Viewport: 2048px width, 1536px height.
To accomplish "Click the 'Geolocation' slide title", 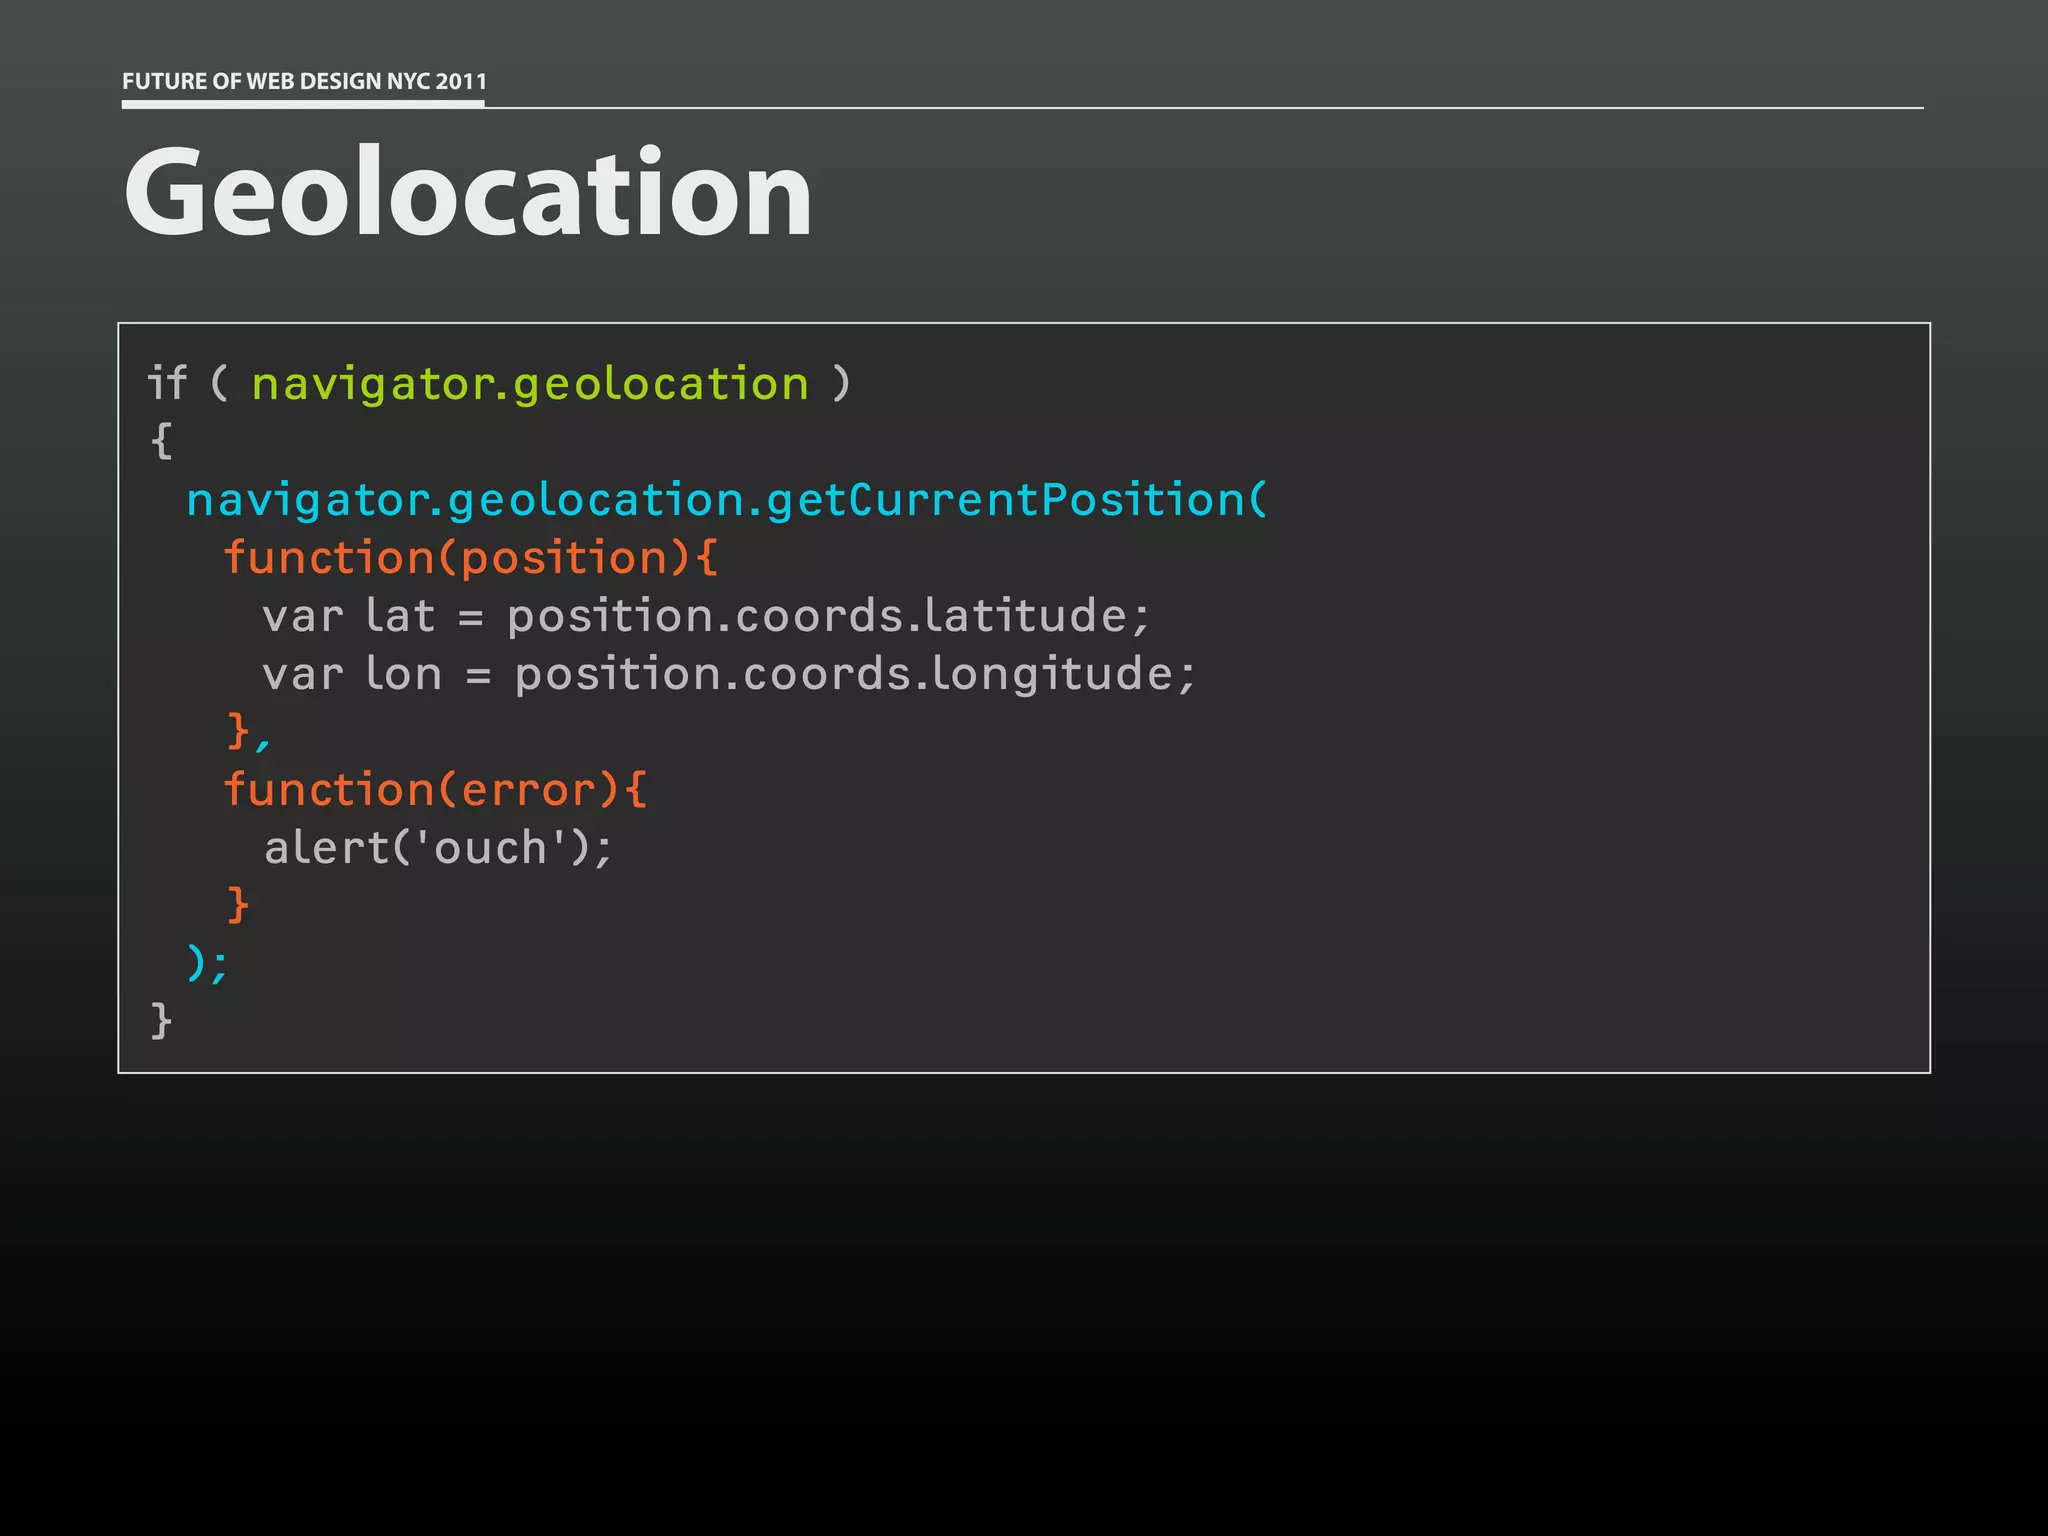I will coord(467,191).
